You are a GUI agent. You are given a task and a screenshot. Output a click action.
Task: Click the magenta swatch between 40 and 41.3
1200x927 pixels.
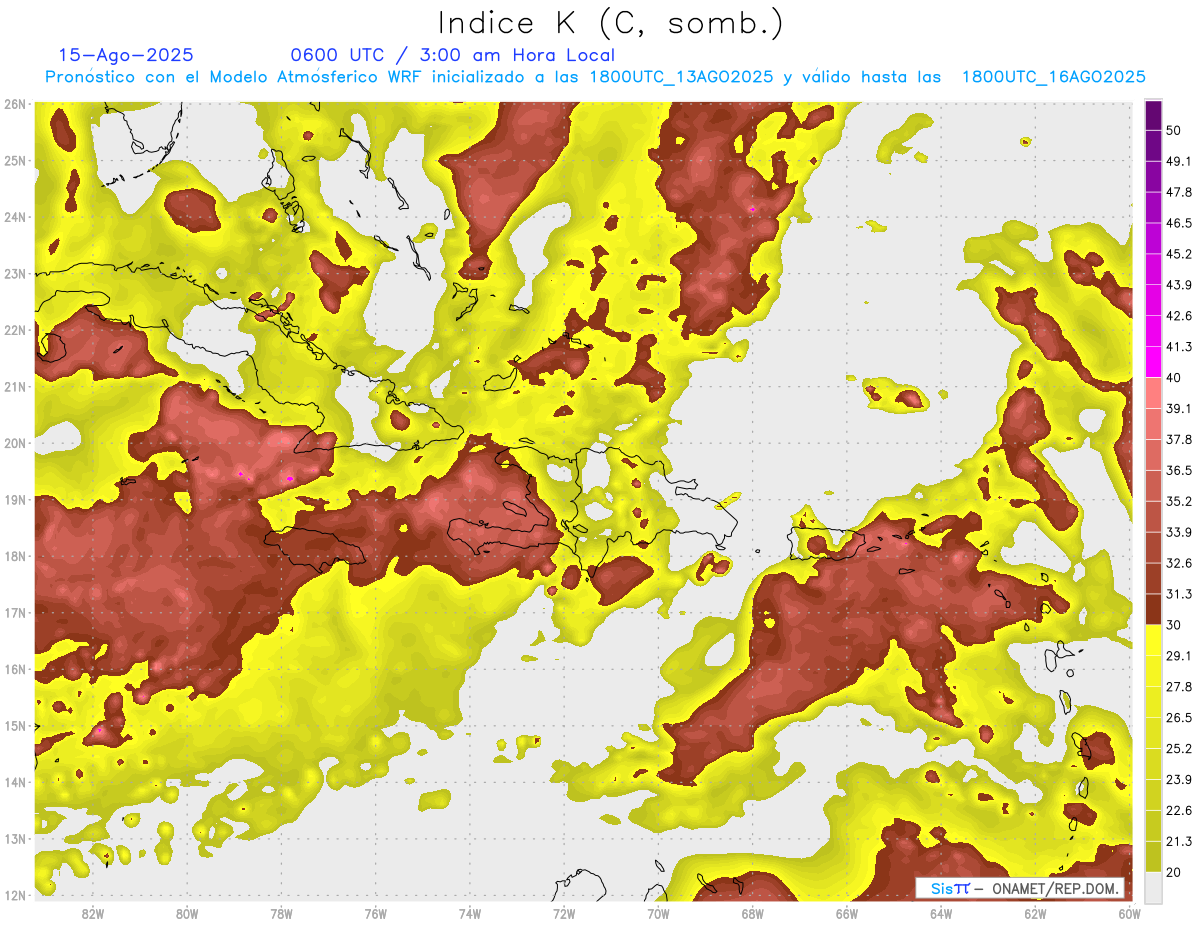pos(1153,362)
